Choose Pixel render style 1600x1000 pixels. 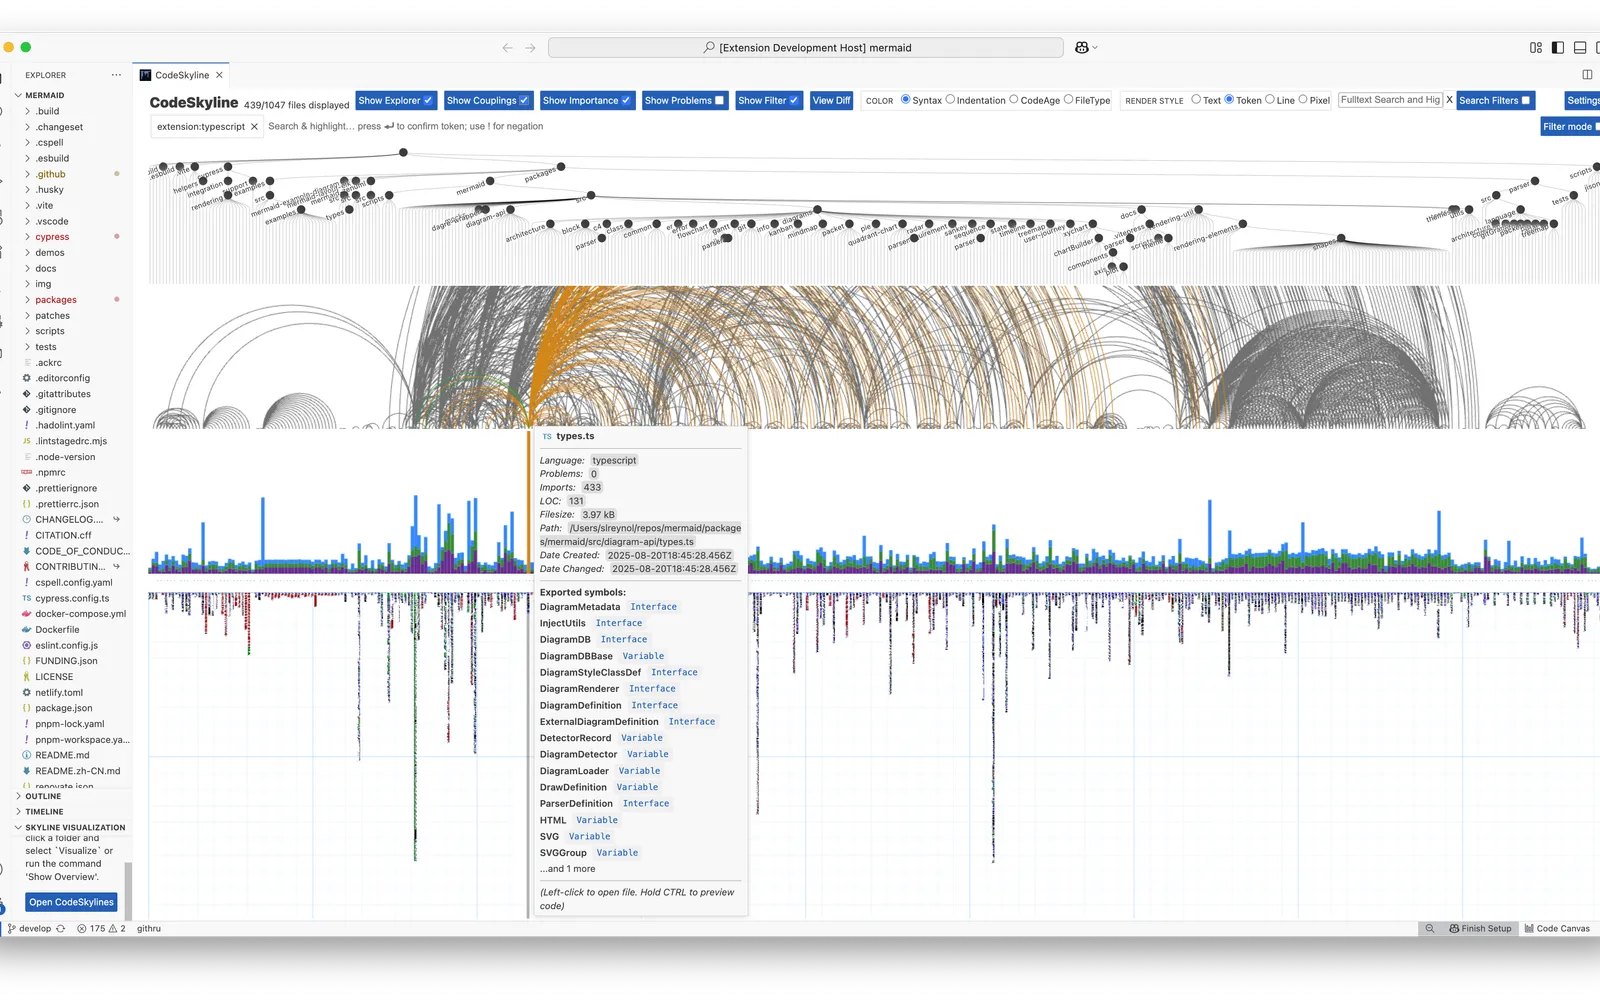click(1303, 99)
